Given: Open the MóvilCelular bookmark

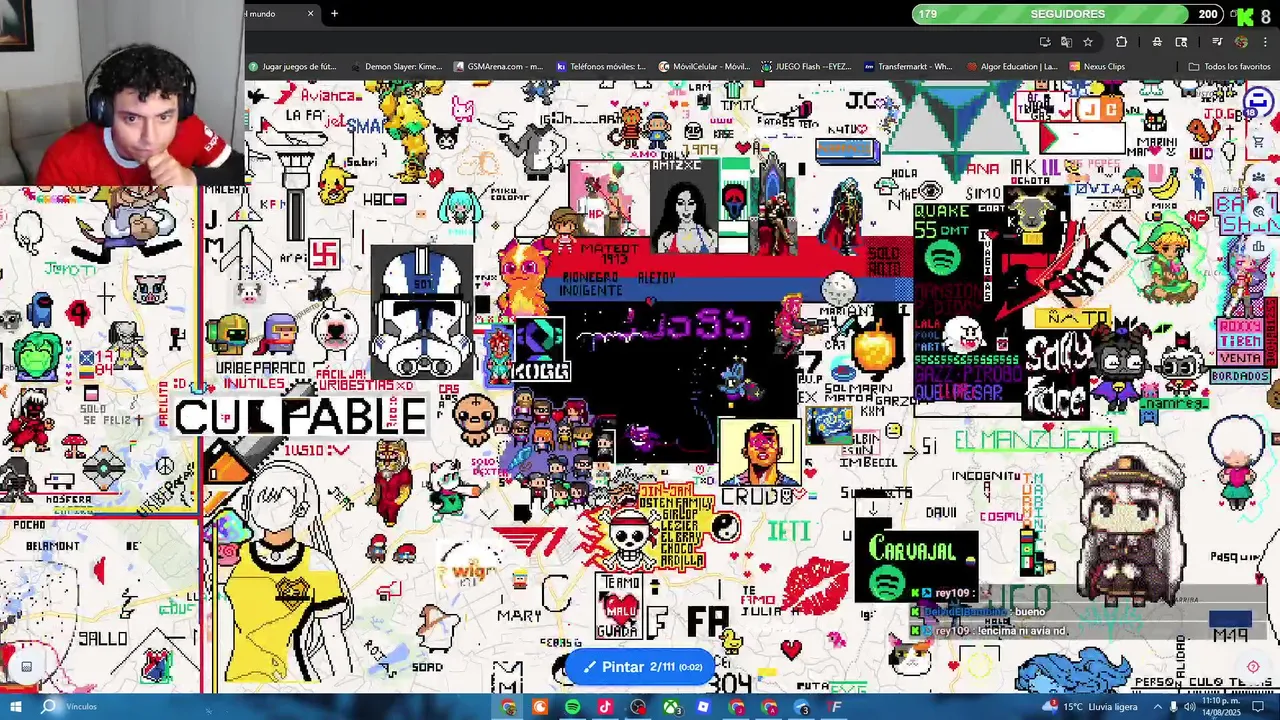Looking at the screenshot, I should 704,67.
